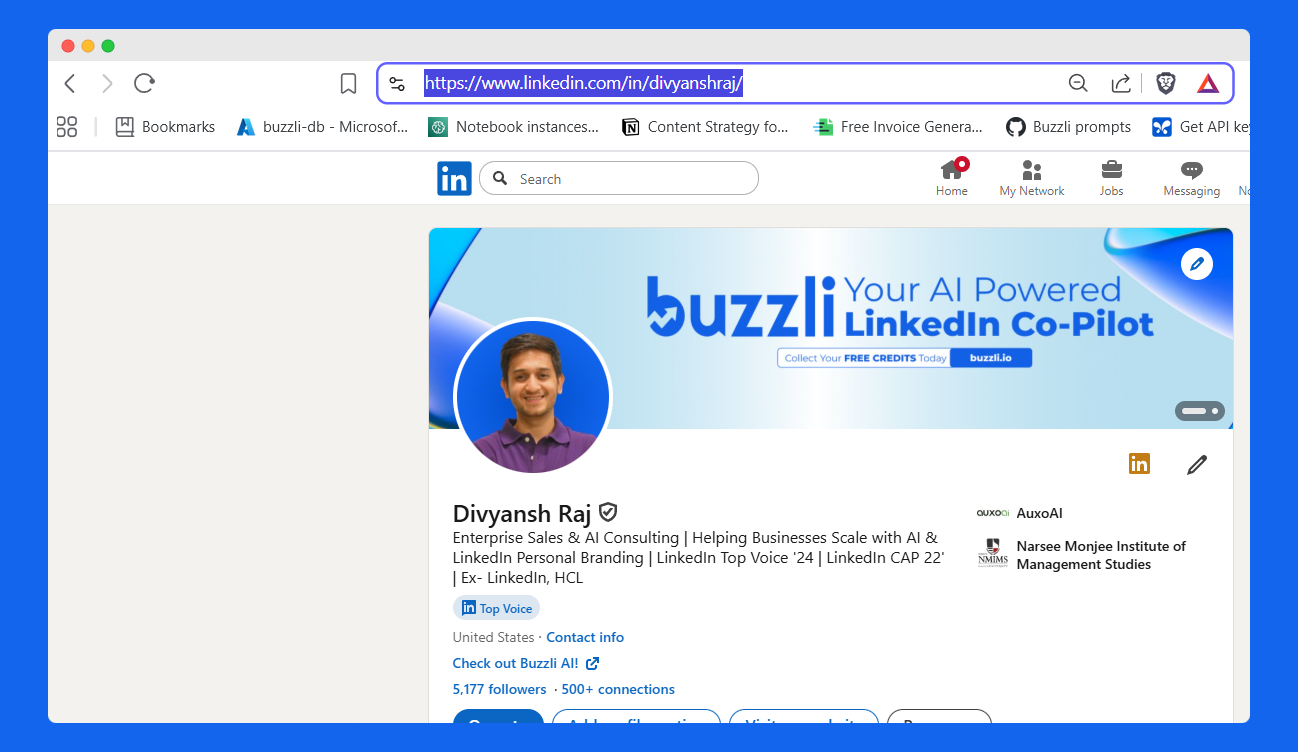The image size is (1298, 752).
Task: Click the orange LinkedIn premium badge icon
Action: (1139, 463)
